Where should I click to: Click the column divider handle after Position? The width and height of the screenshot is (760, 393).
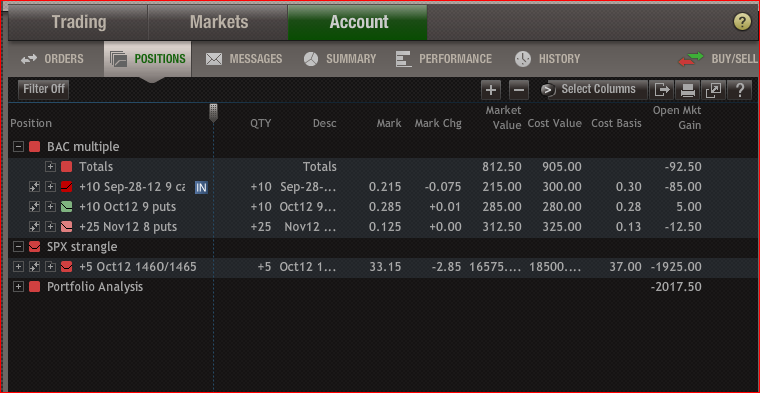tap(213, 112)
